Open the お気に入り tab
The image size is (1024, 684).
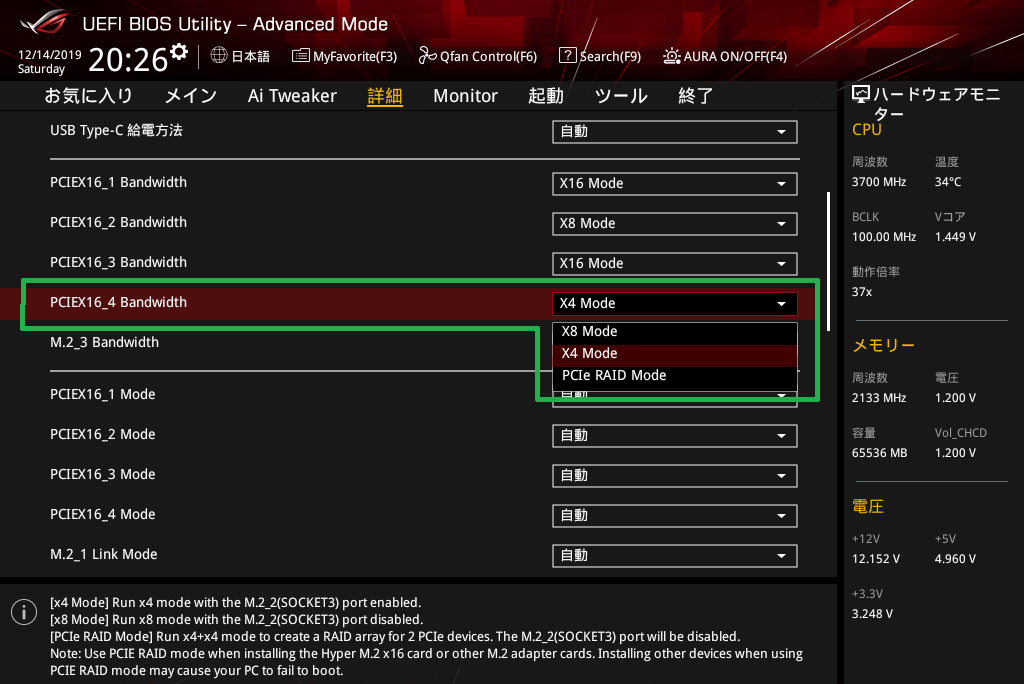tap(89, 95)
